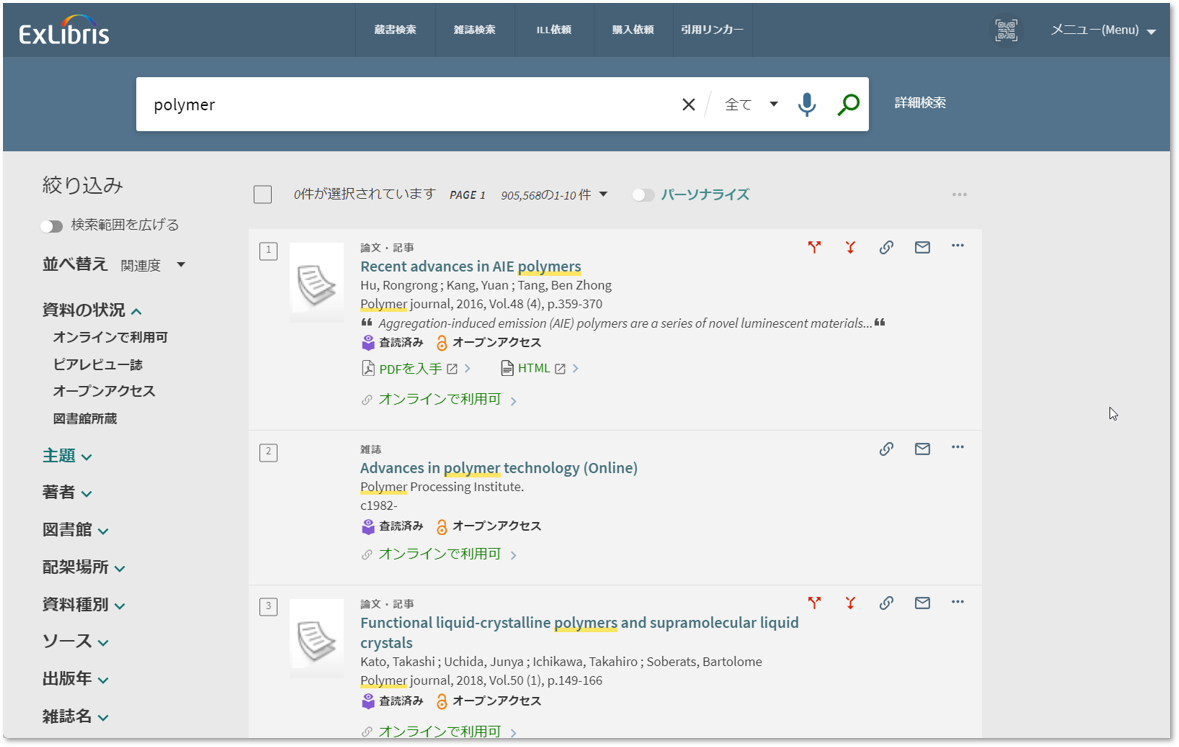The height and width of the screenshot is (747, 1179).
Task: Click the green magnifier search icon
Action: (x=848, y=104)
